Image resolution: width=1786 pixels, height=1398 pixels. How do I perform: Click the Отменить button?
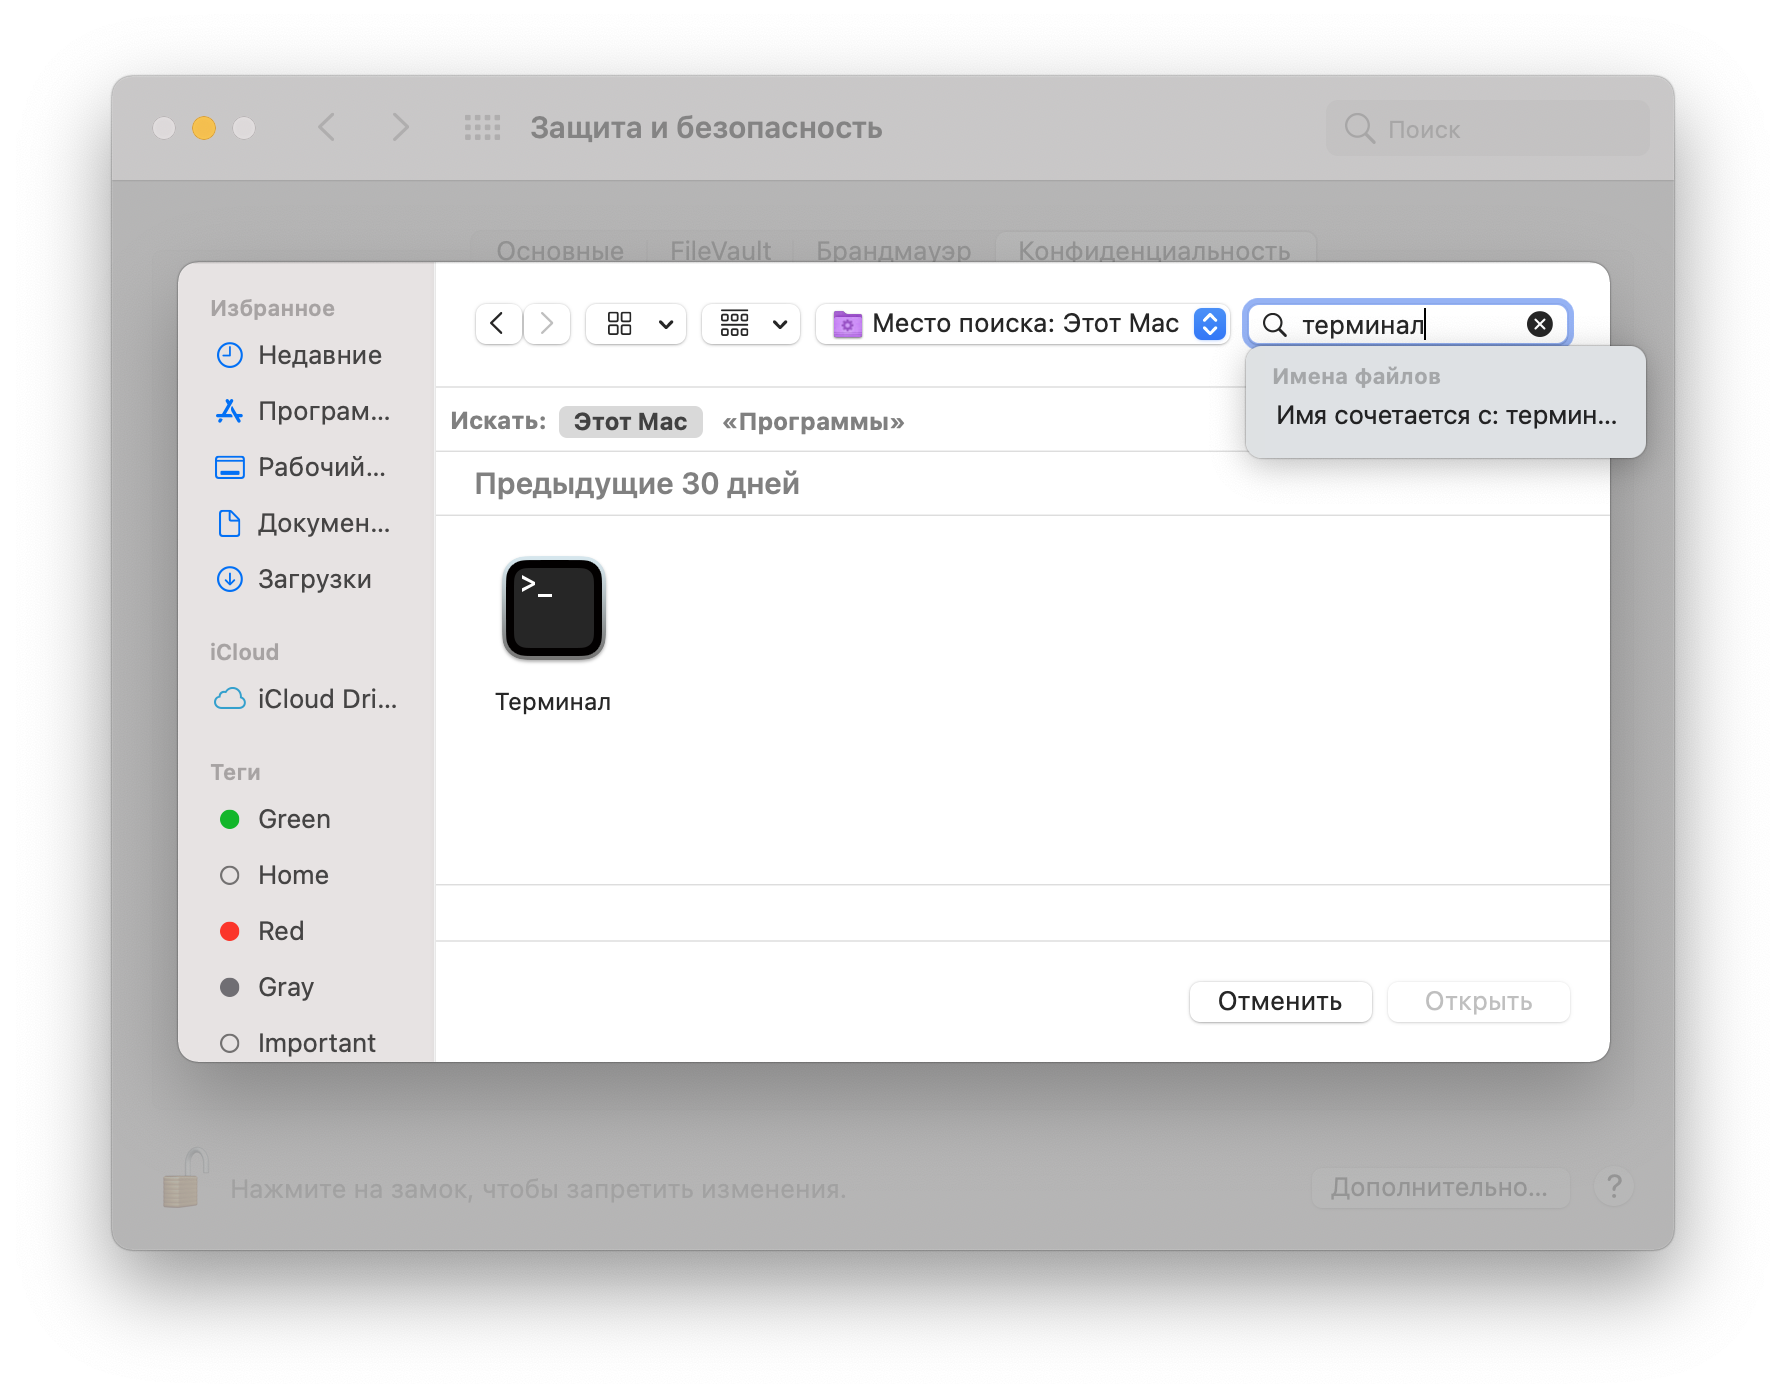pos(1280,1002)
